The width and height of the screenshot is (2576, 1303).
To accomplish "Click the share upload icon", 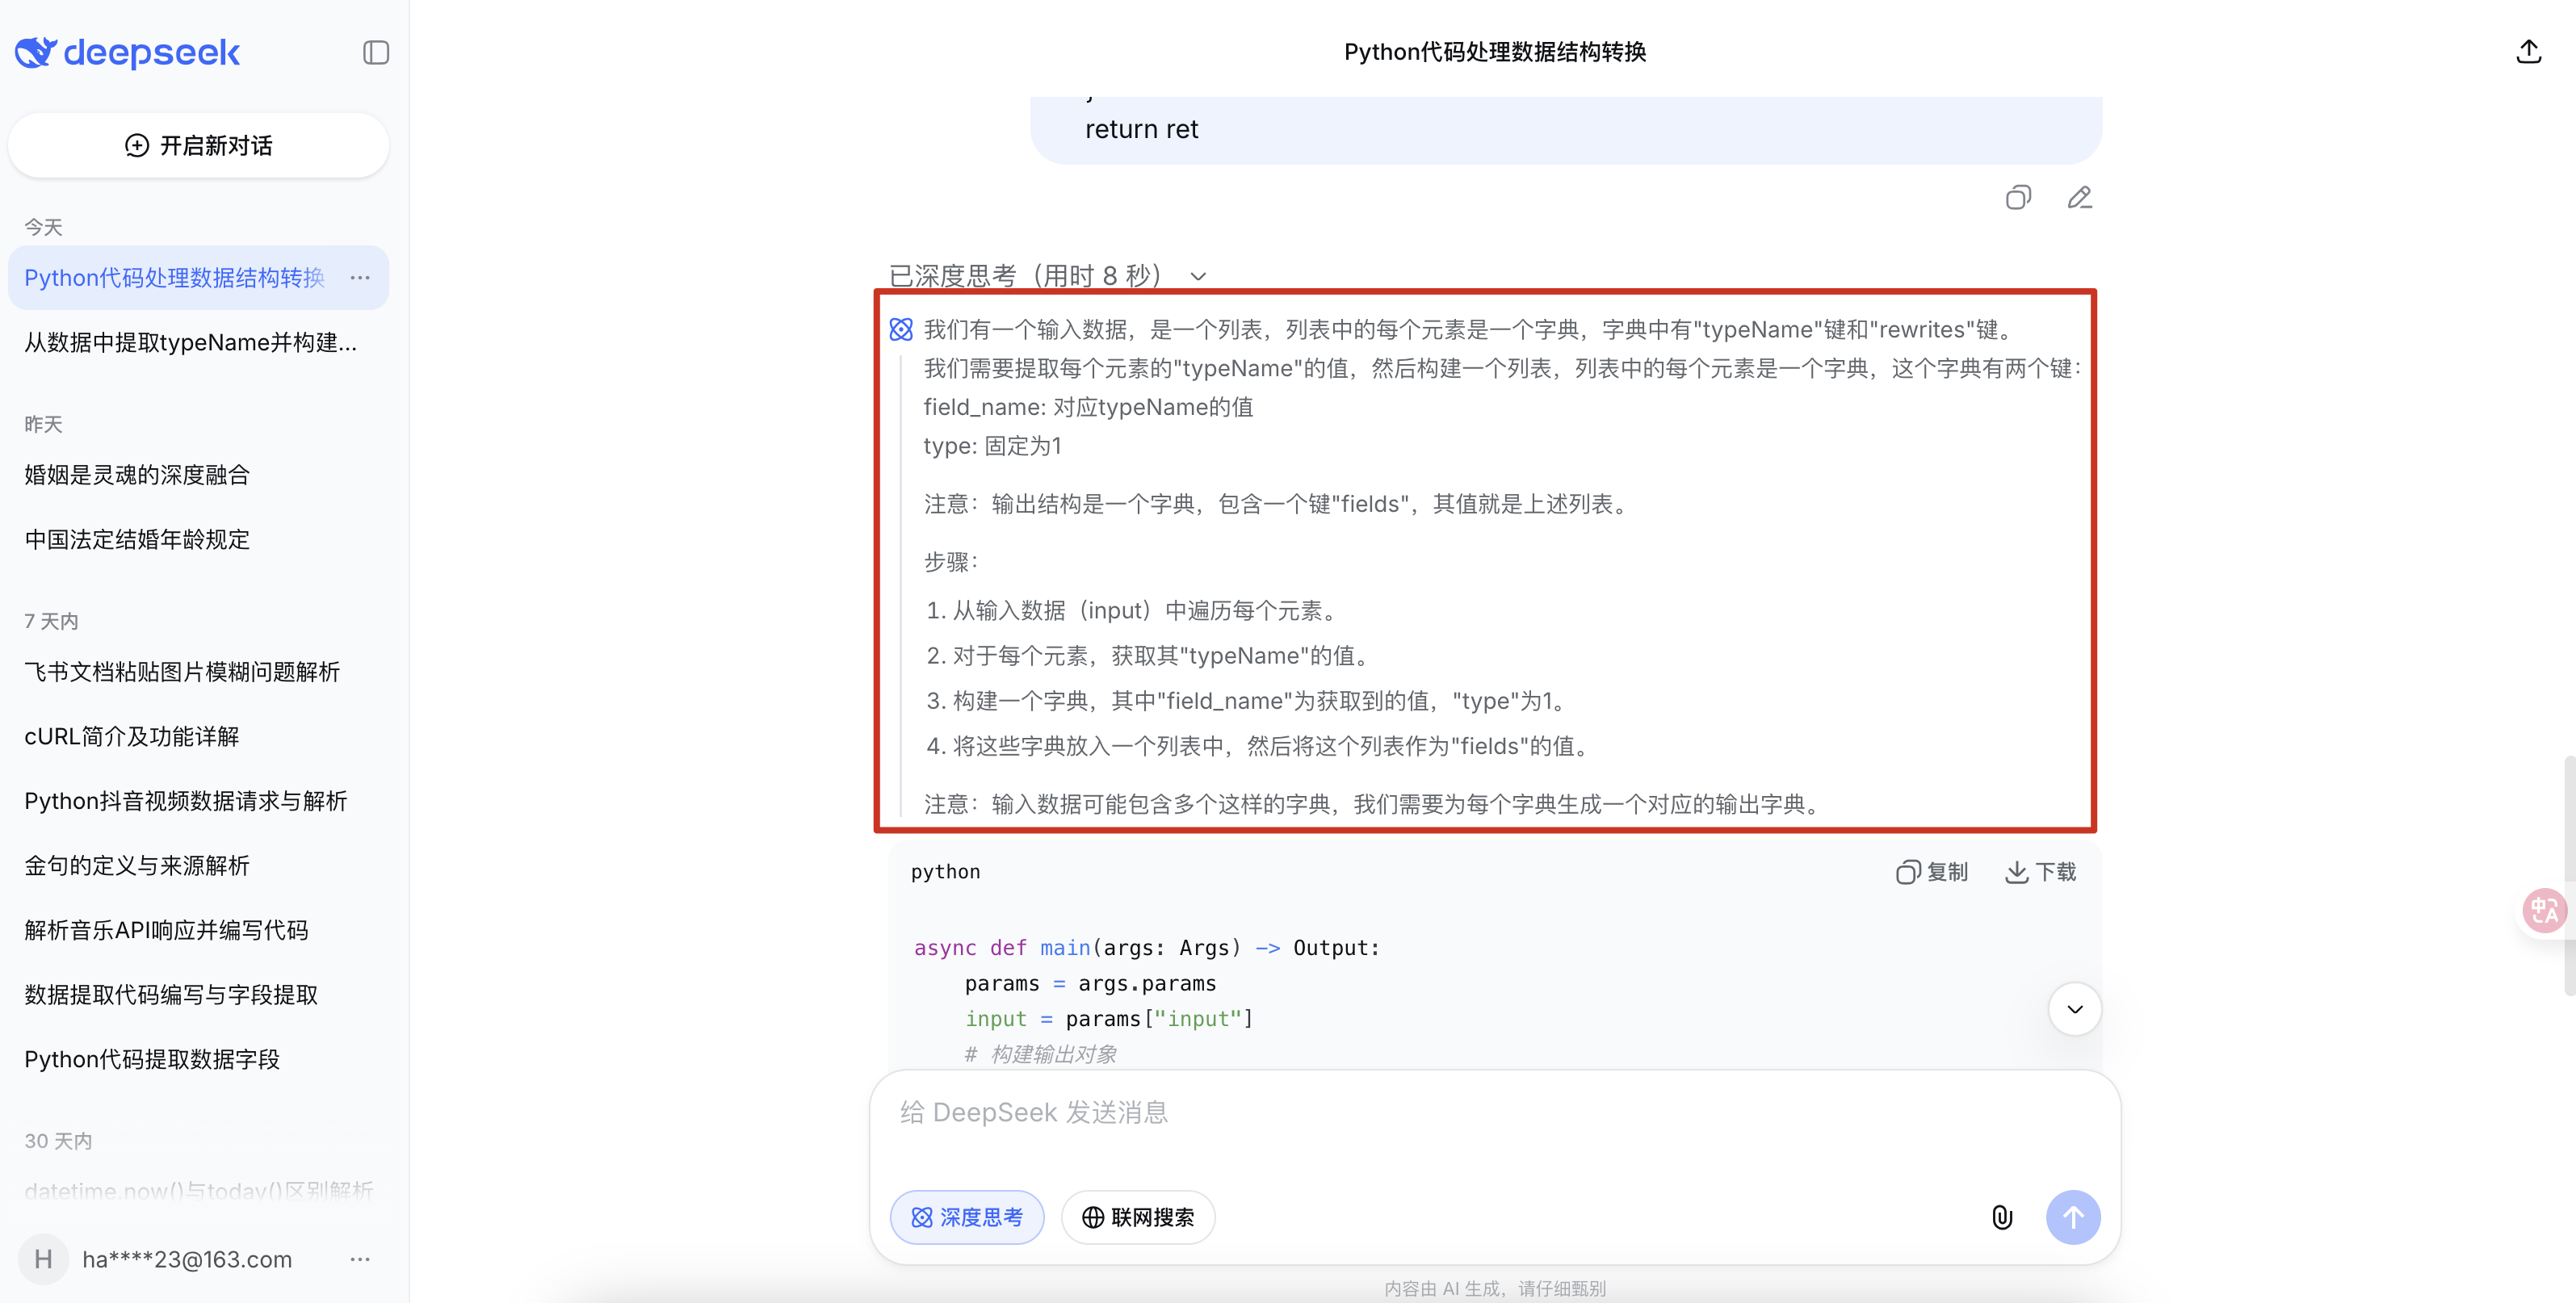I will 2528,52.
